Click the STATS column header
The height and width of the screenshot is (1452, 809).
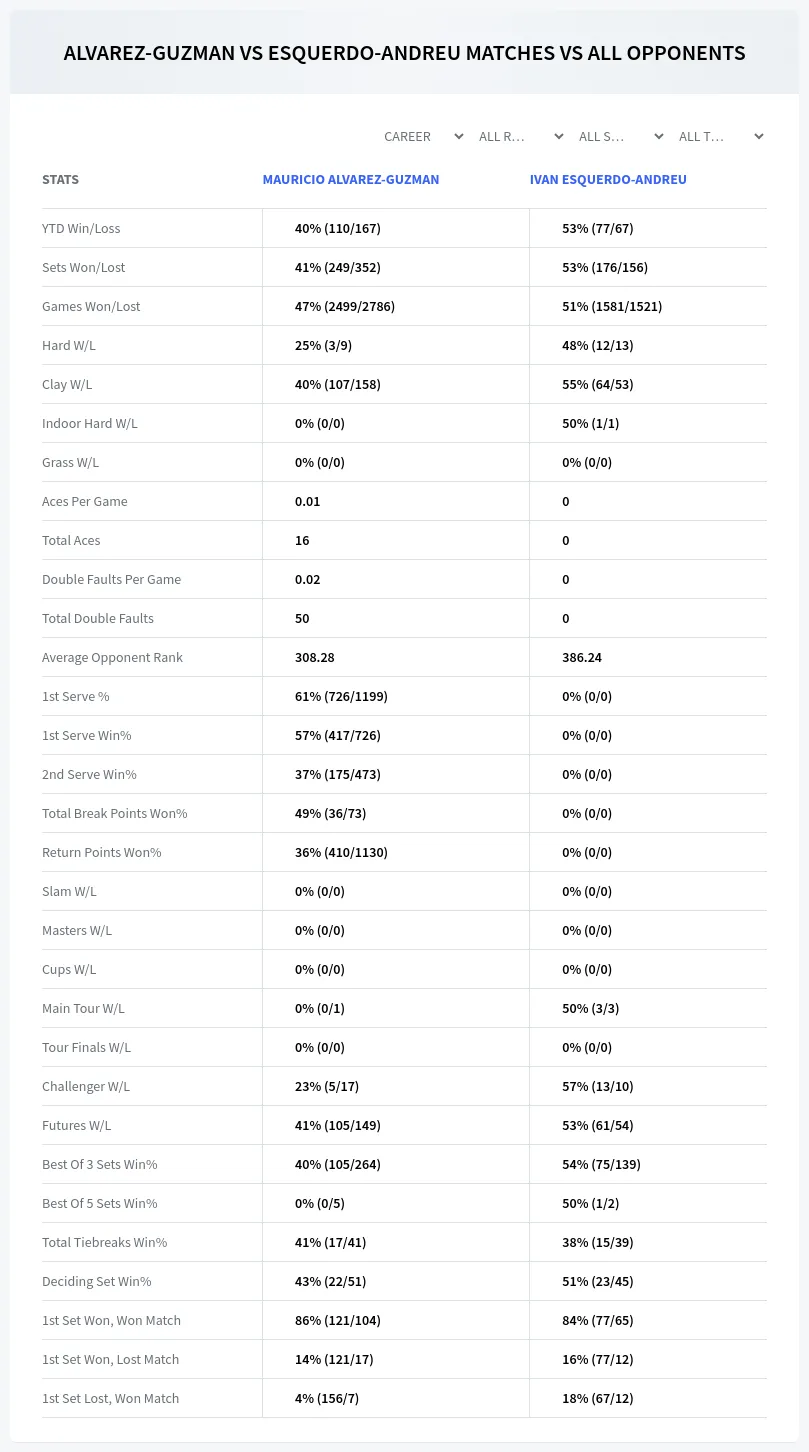(x=60, y=180)
